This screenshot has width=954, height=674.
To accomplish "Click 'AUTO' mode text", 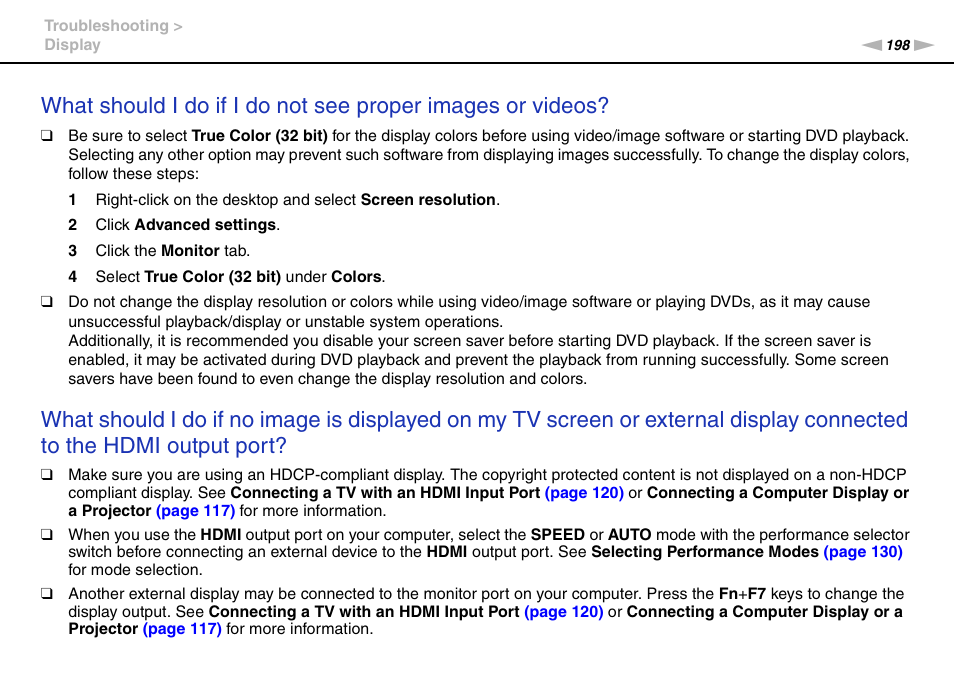I will tap(630, 535).
